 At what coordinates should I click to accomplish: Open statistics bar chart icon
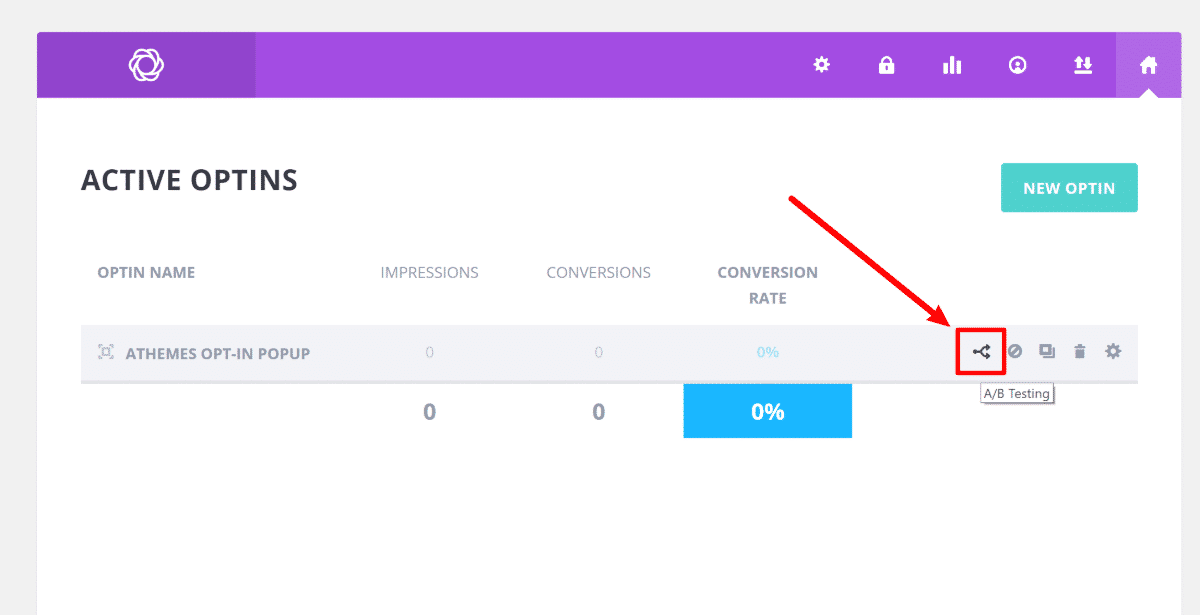(x=952, y=65)
